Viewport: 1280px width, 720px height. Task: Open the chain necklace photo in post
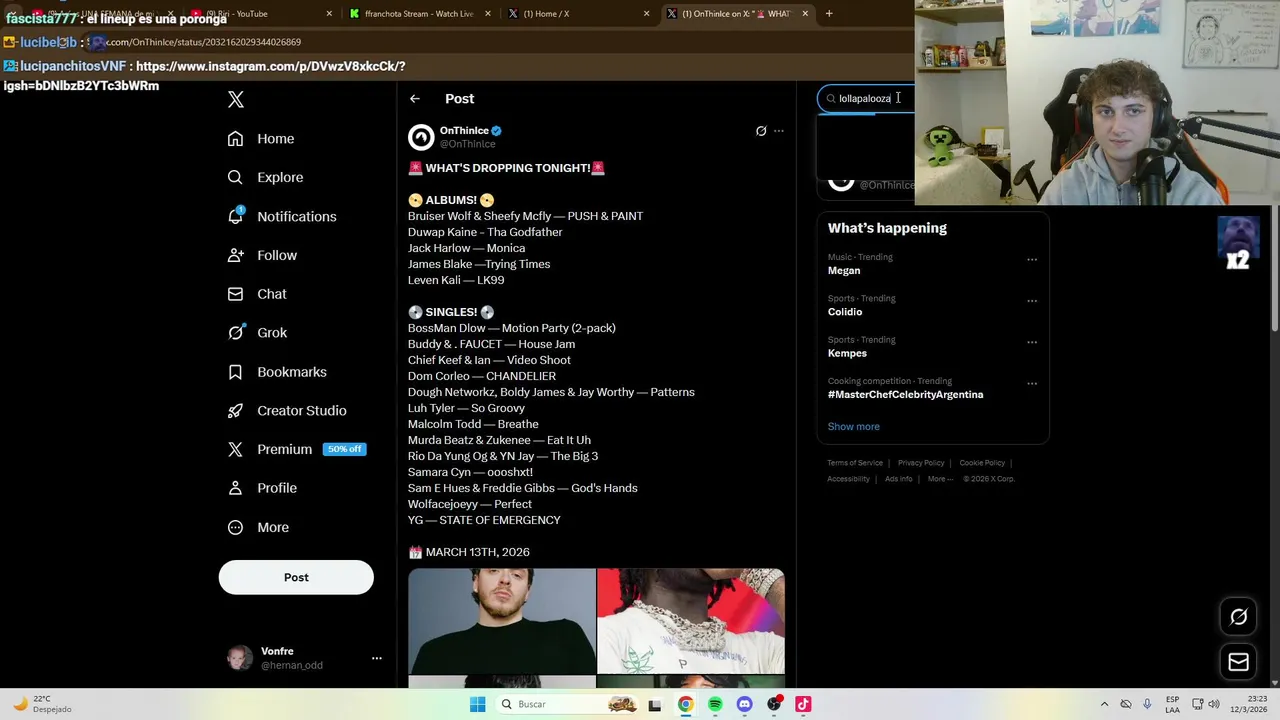pos(691,621)
